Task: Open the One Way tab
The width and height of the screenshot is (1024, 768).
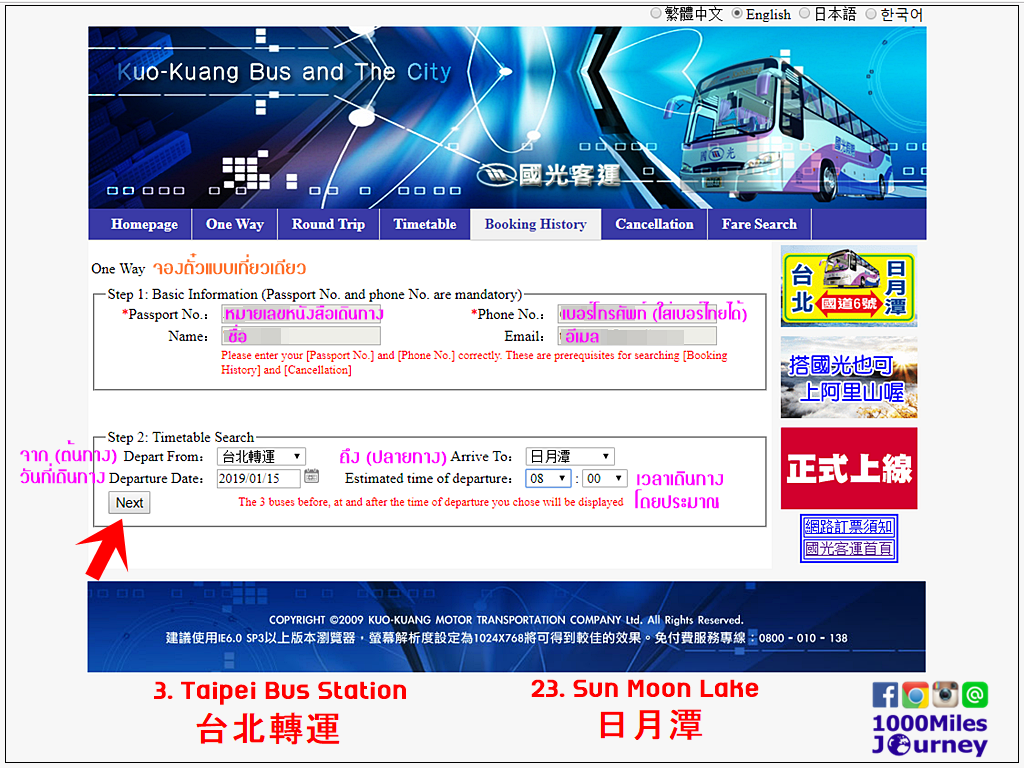Action: pyautogui.click(x=235, y=224)
